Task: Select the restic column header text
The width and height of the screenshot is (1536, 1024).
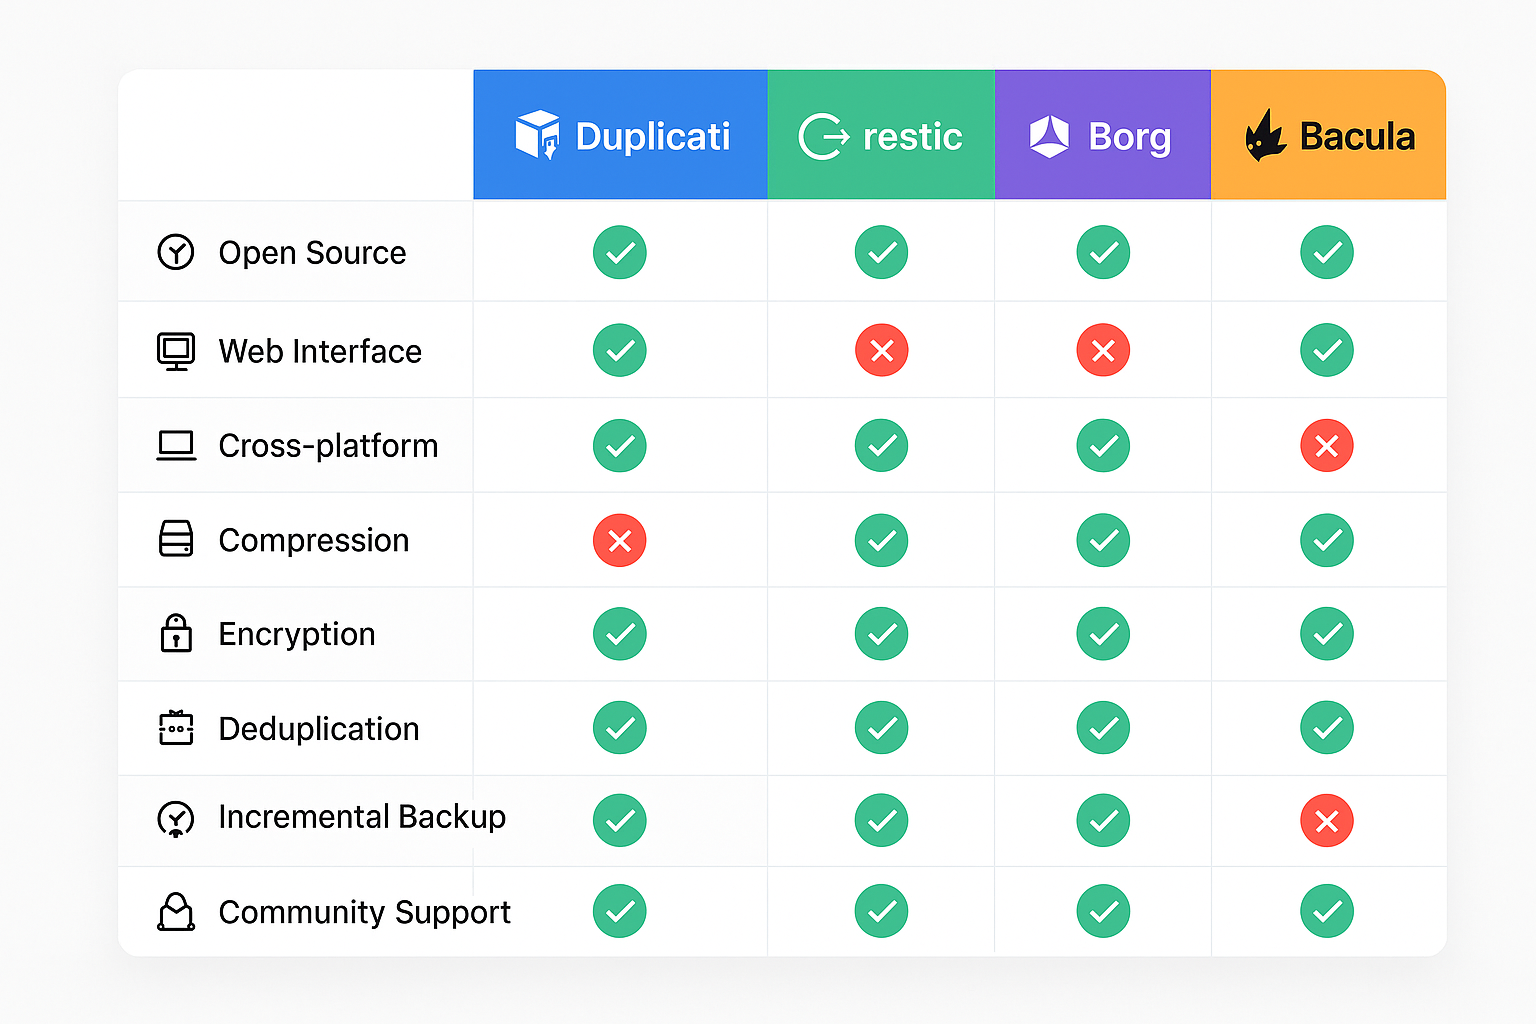Action: 912,136
